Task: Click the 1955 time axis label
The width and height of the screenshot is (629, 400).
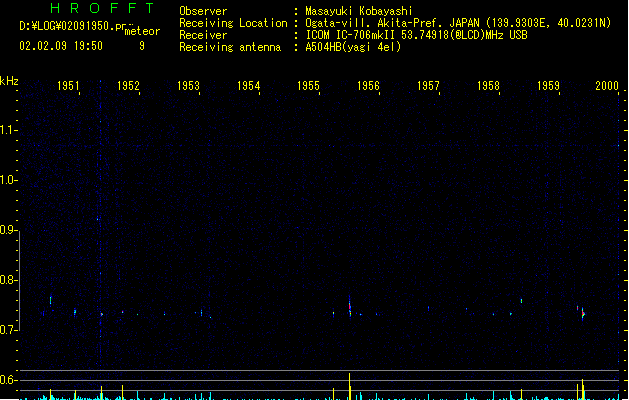Action: click(308, 86)
